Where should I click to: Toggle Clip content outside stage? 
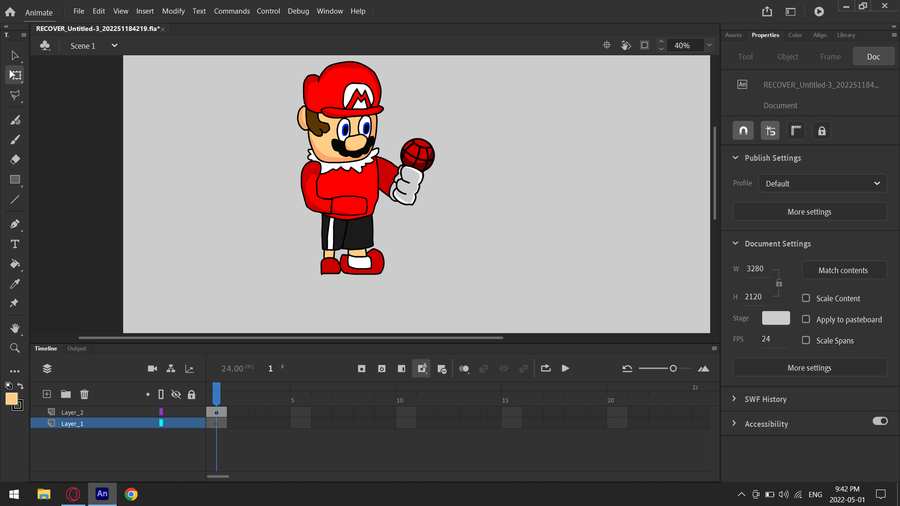click(x=645, y=45)
